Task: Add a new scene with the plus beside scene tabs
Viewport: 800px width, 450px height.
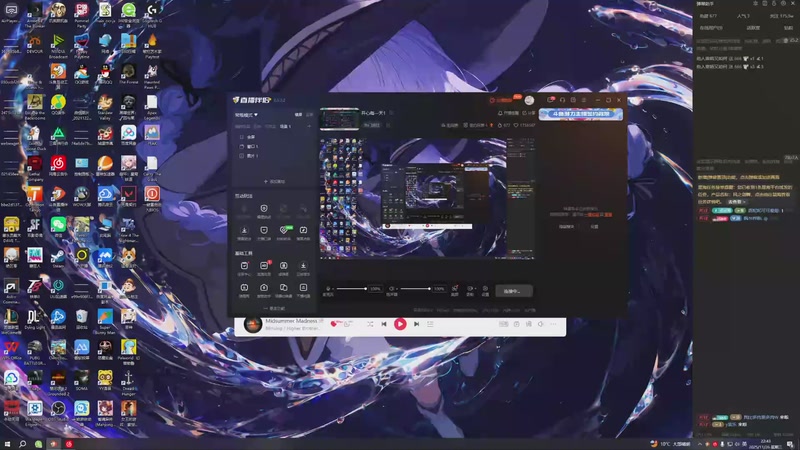Action: pos(309,126)
